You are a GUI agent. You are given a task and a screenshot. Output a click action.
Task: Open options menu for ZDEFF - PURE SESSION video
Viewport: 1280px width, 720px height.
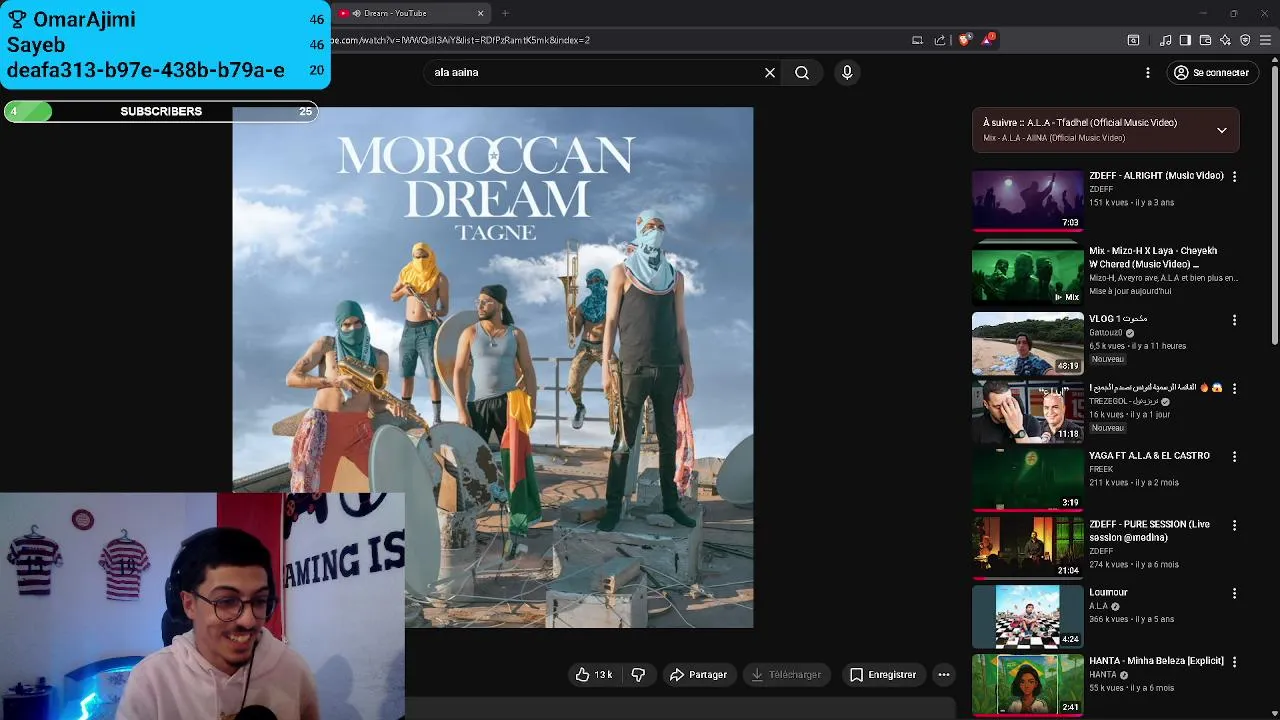tap(1234, 525)
